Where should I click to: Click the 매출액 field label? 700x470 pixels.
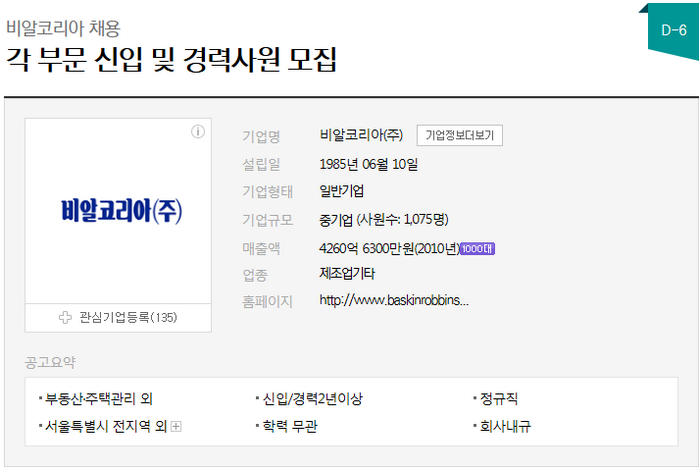pos(261,249)
